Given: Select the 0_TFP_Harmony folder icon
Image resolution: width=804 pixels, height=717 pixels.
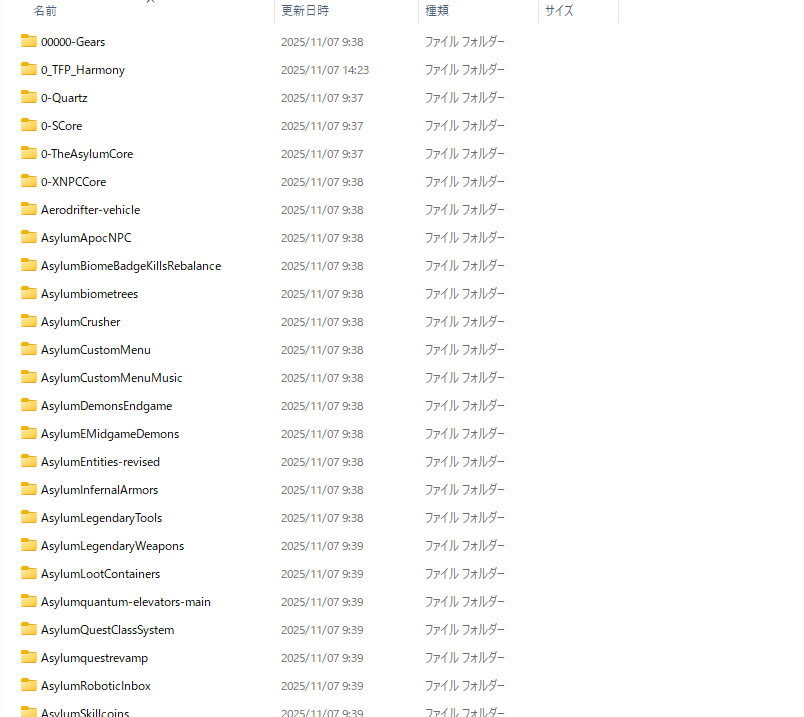Looking at the screenshot, I should [x=28, y=70].
